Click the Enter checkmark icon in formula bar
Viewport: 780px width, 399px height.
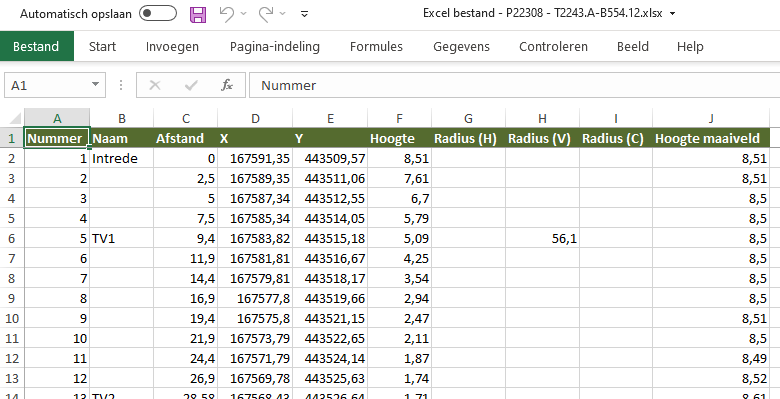click(x=191, y=86)
